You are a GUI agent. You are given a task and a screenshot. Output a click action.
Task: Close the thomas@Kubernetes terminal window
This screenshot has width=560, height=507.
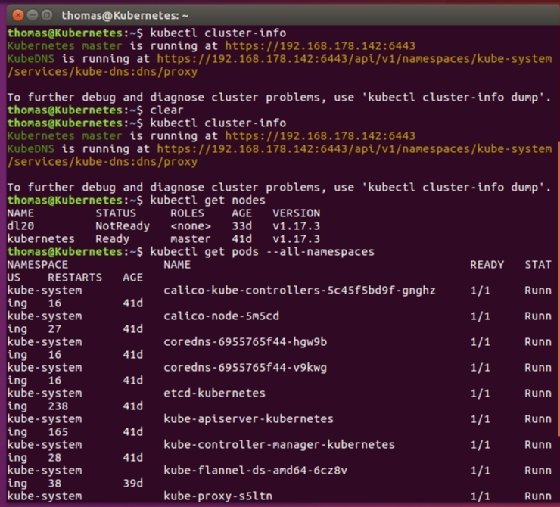(18, 15)
